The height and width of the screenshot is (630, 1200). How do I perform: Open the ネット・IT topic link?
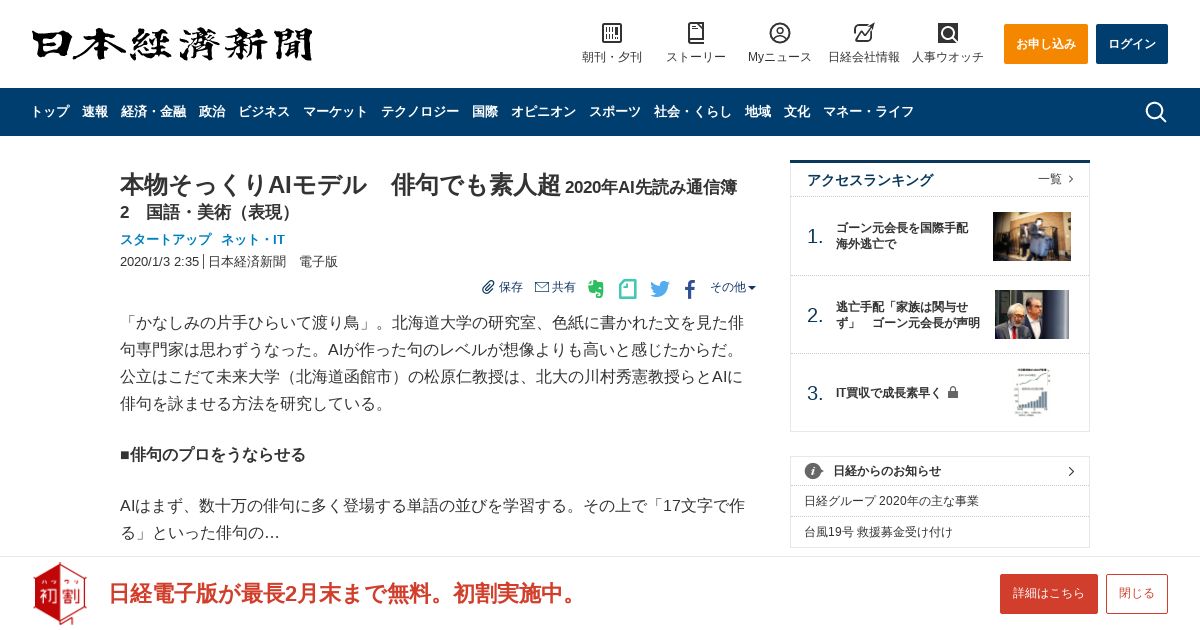click(x=253, y=240)
